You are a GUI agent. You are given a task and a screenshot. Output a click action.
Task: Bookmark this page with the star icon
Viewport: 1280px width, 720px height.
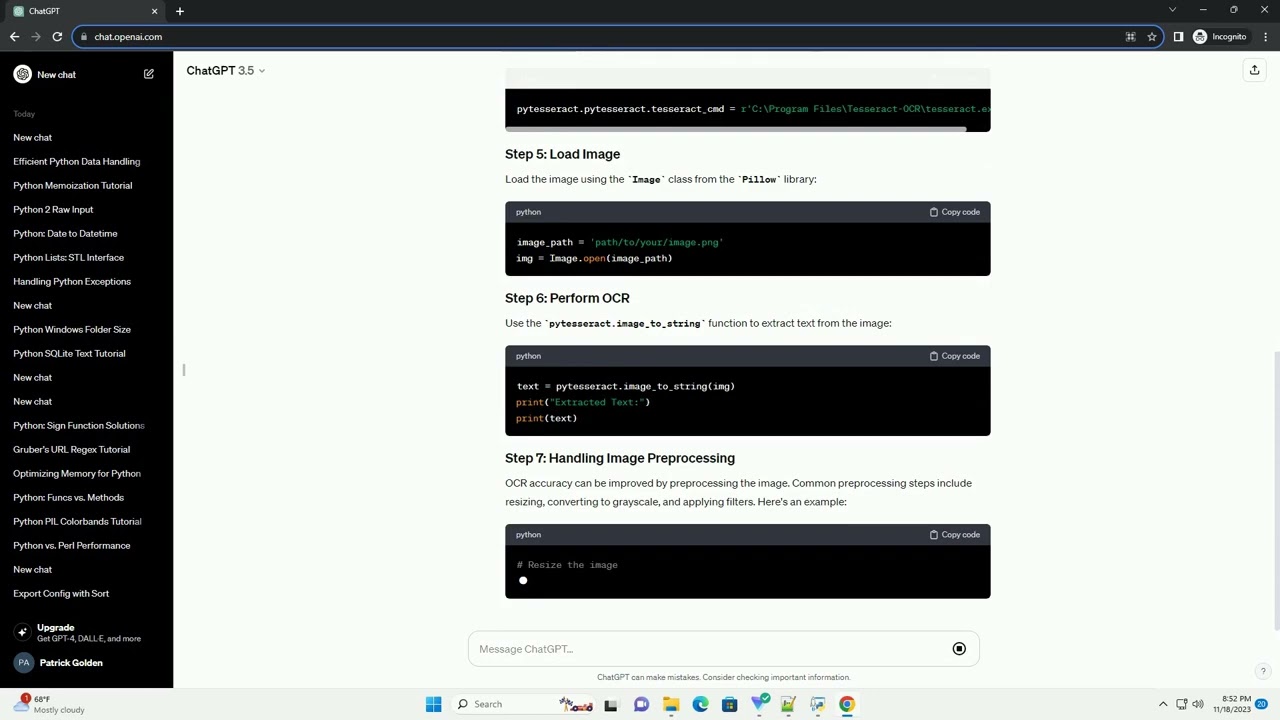tap(1152, 37)
